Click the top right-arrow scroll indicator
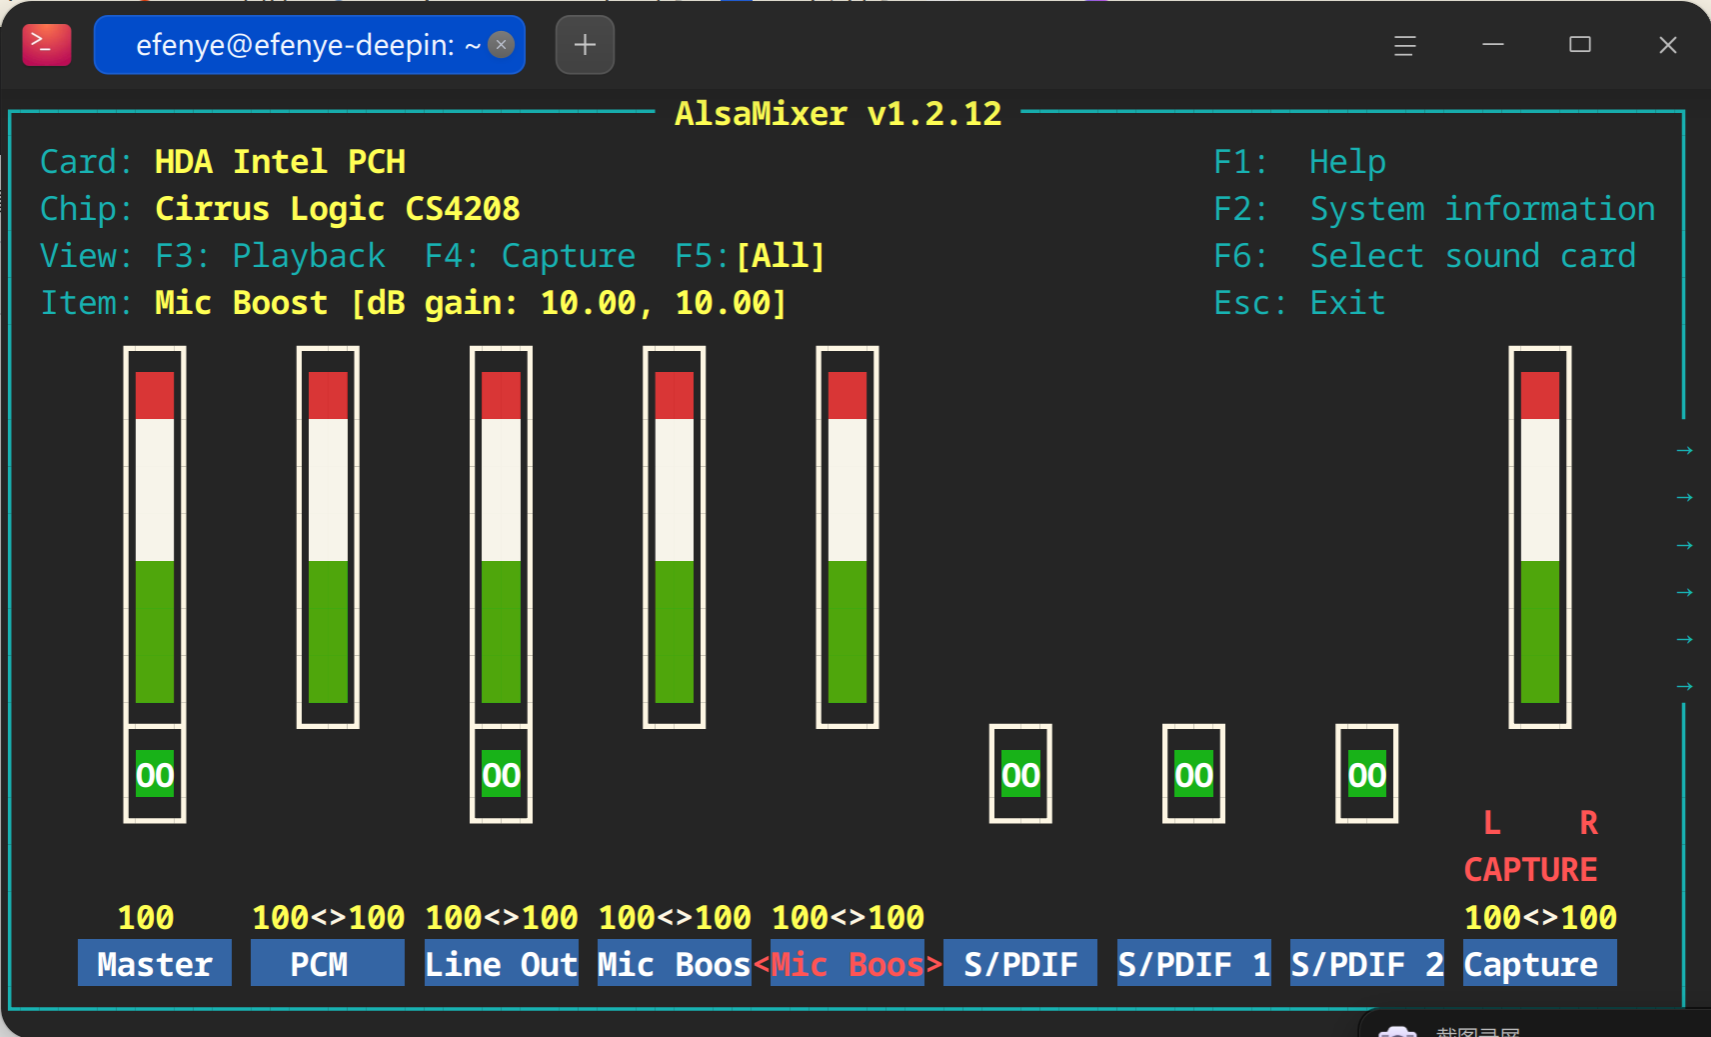The width and height of the screenshot is (1711, 1037). [1685, 450]
